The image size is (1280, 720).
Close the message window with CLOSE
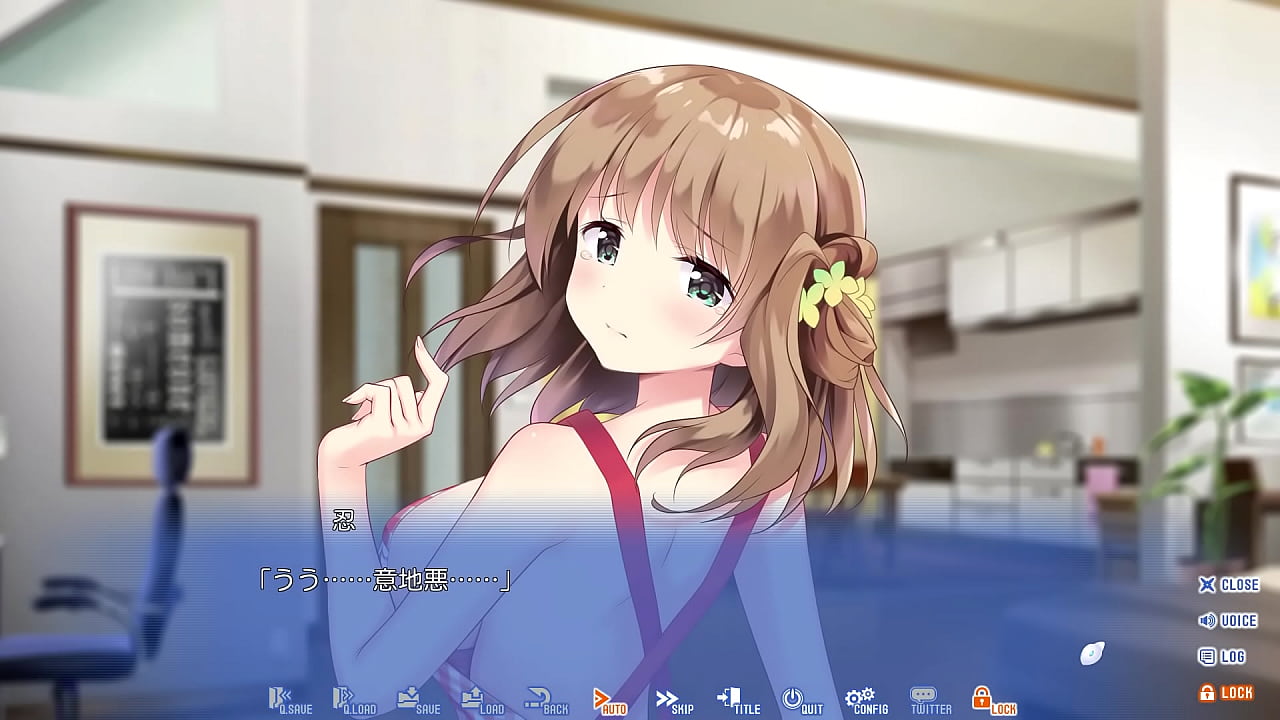pyautogui.click(x=1229, y=585)
